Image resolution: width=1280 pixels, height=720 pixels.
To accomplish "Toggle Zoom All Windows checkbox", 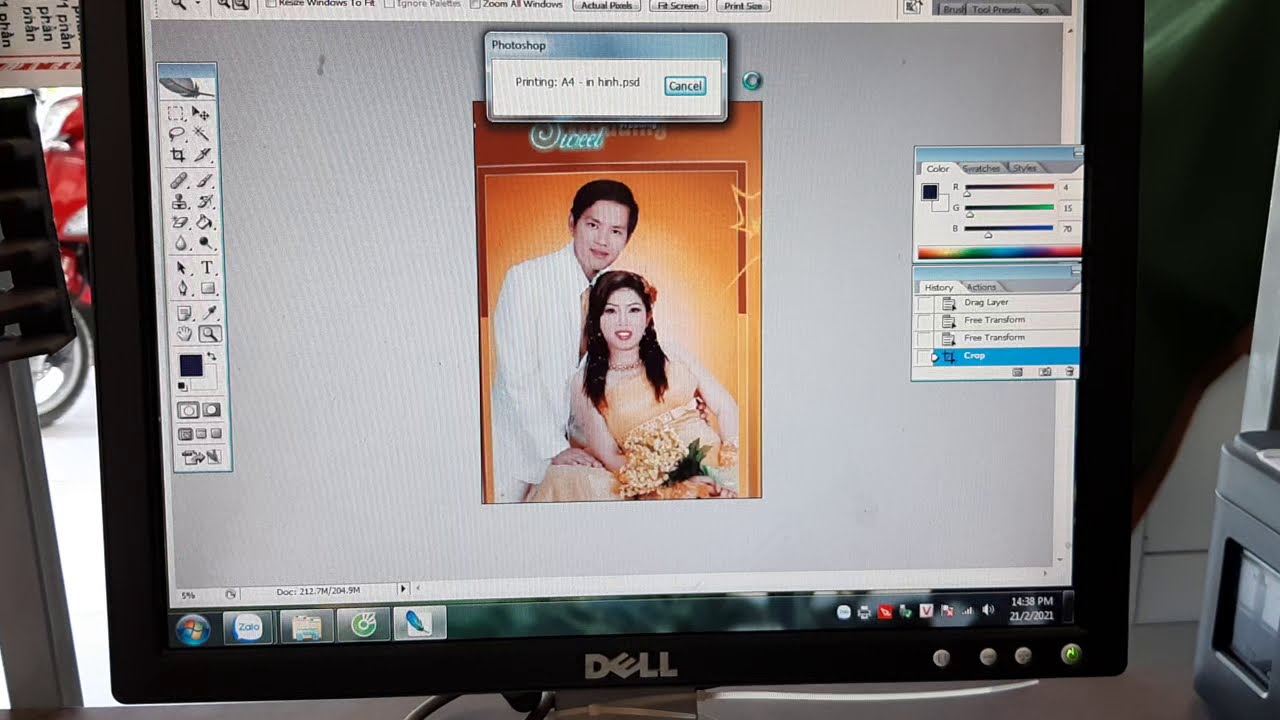I will [x=475, y=4].
